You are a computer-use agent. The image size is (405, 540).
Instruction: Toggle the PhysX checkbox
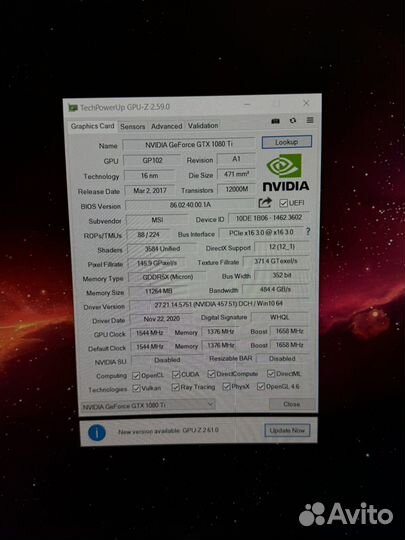(226, 387)
